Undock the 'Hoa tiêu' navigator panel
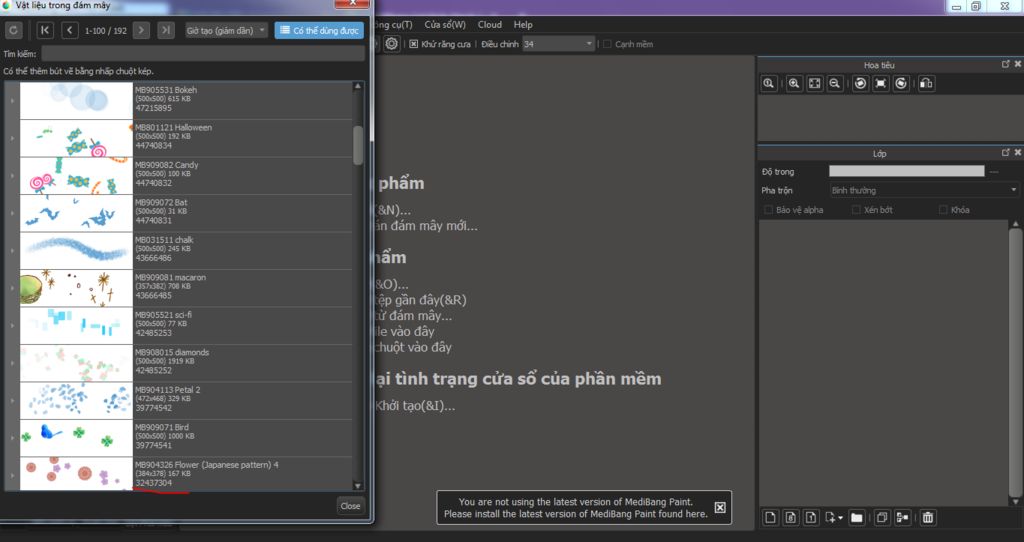 click(x=1006, y=64)
